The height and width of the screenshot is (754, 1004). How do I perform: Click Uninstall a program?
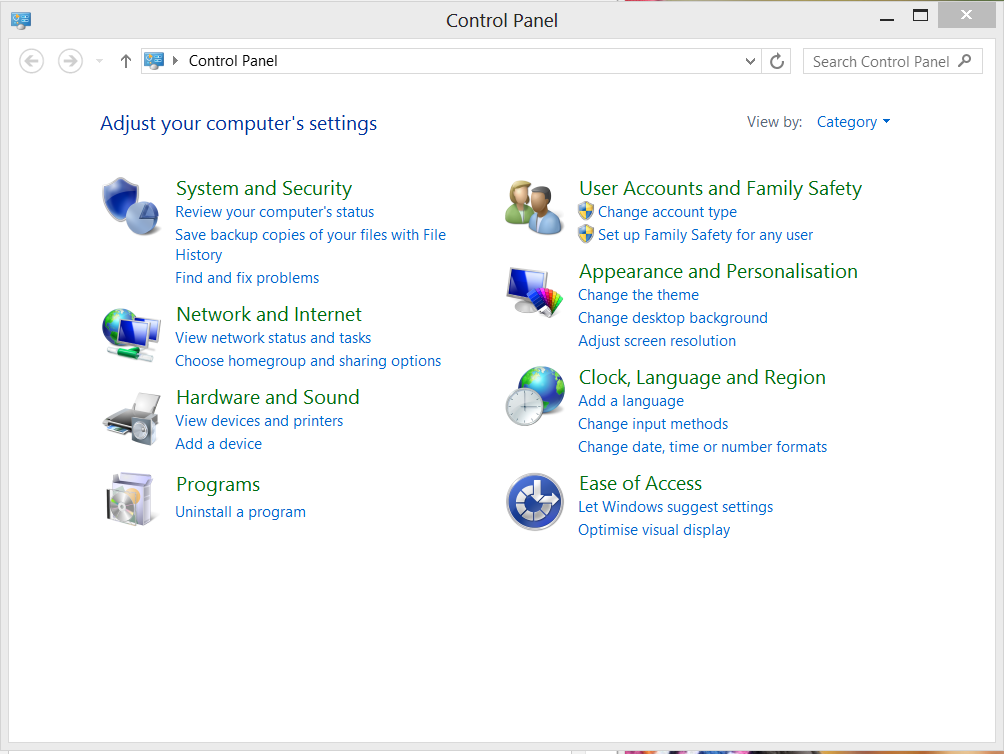[241, 512]
